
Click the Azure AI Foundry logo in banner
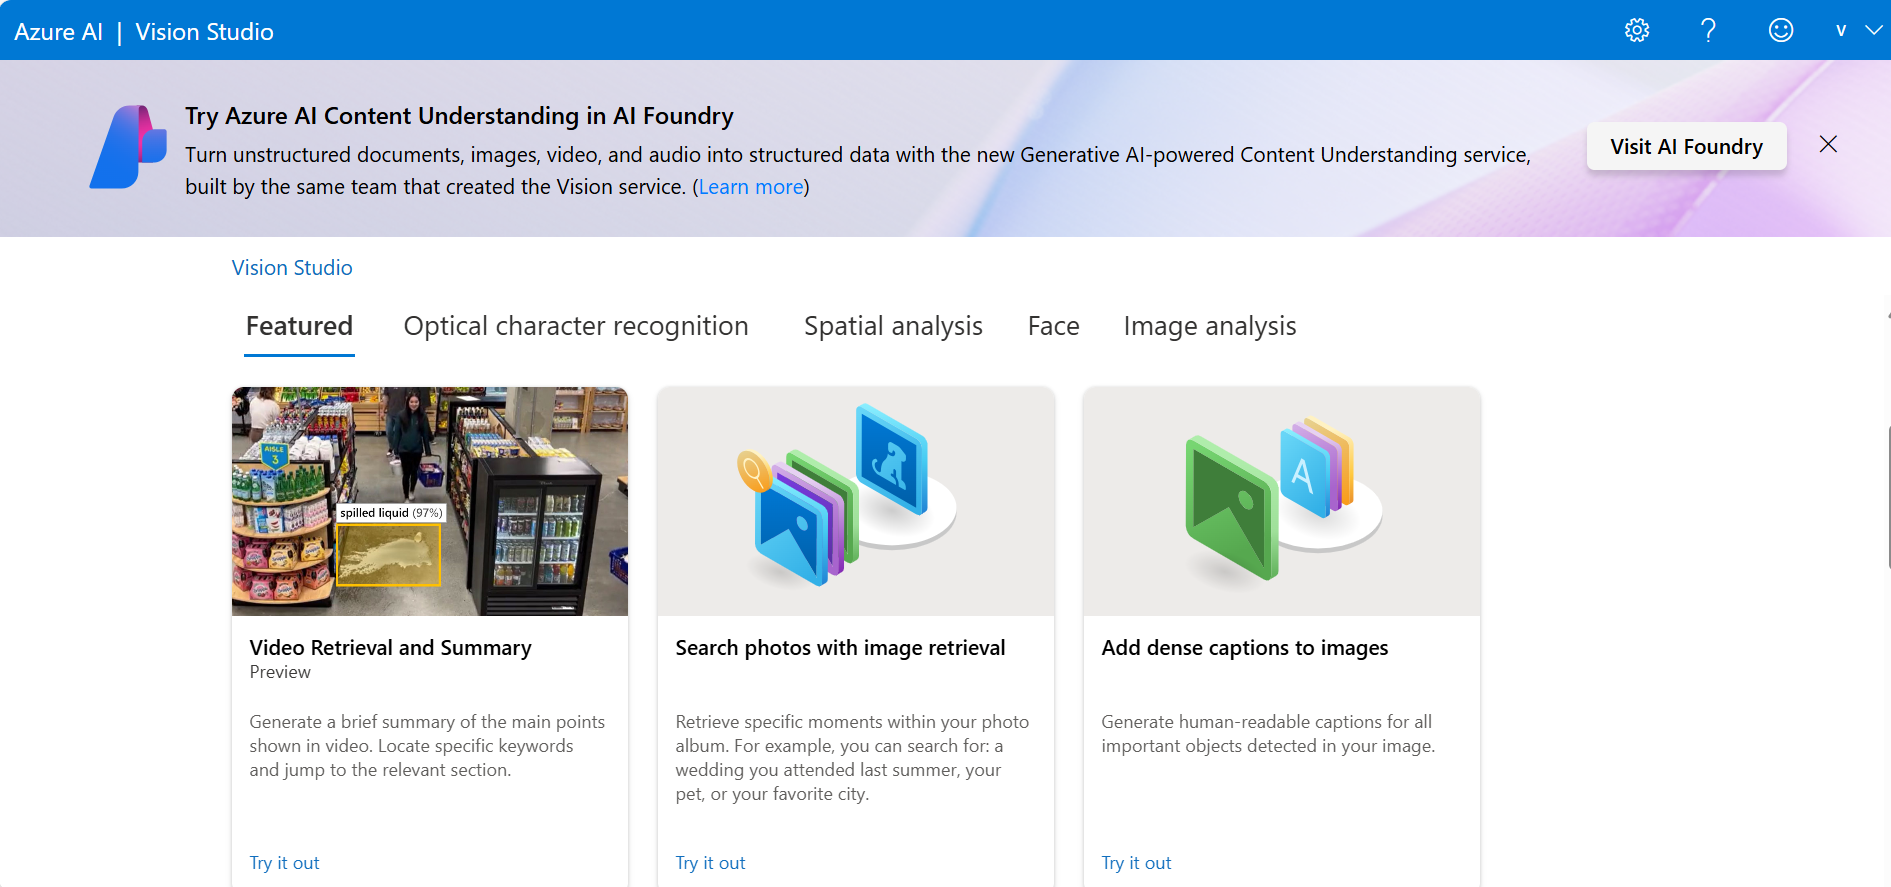click(128, 147)
